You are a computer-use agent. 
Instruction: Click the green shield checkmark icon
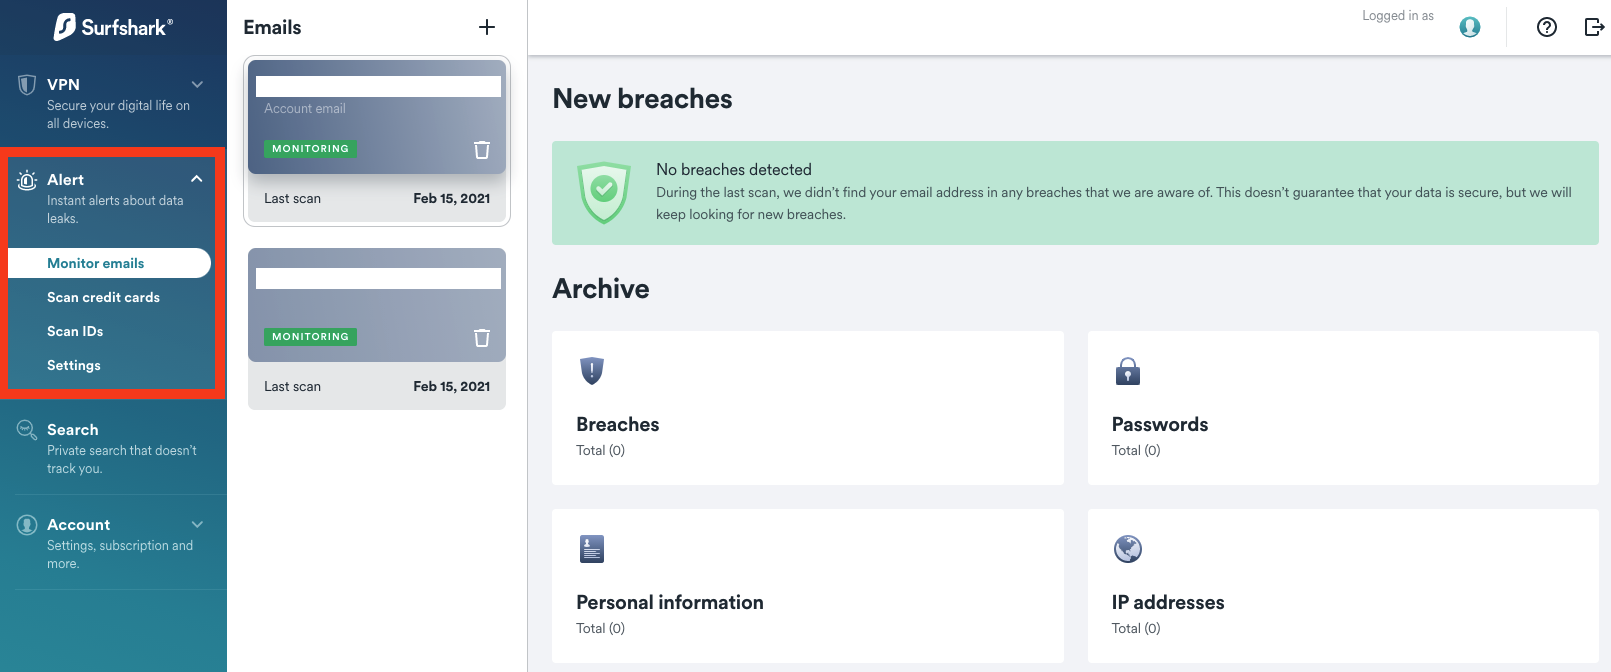[604, 192]
